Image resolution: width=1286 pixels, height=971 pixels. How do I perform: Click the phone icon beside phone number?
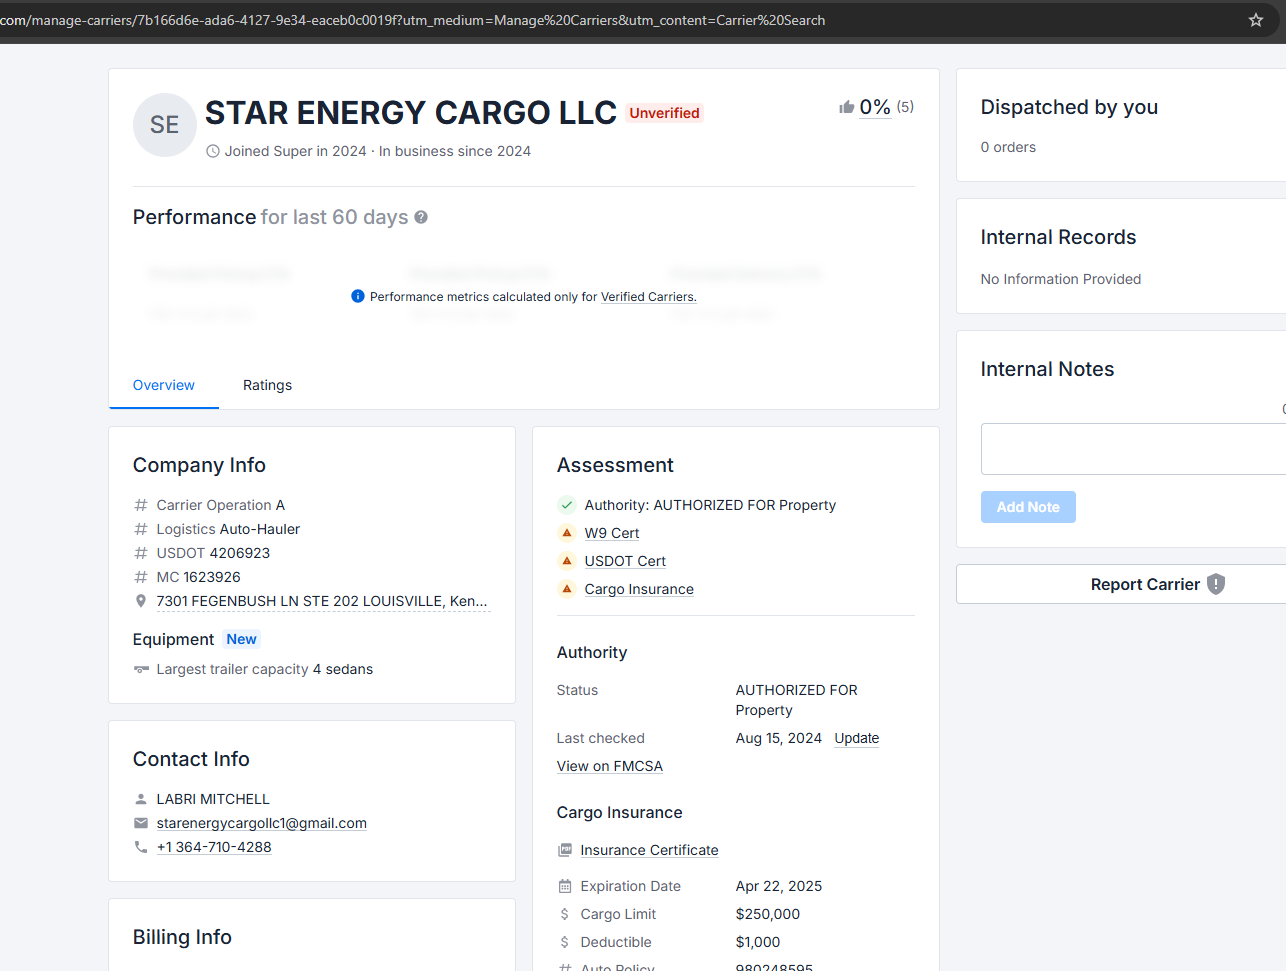141,847
